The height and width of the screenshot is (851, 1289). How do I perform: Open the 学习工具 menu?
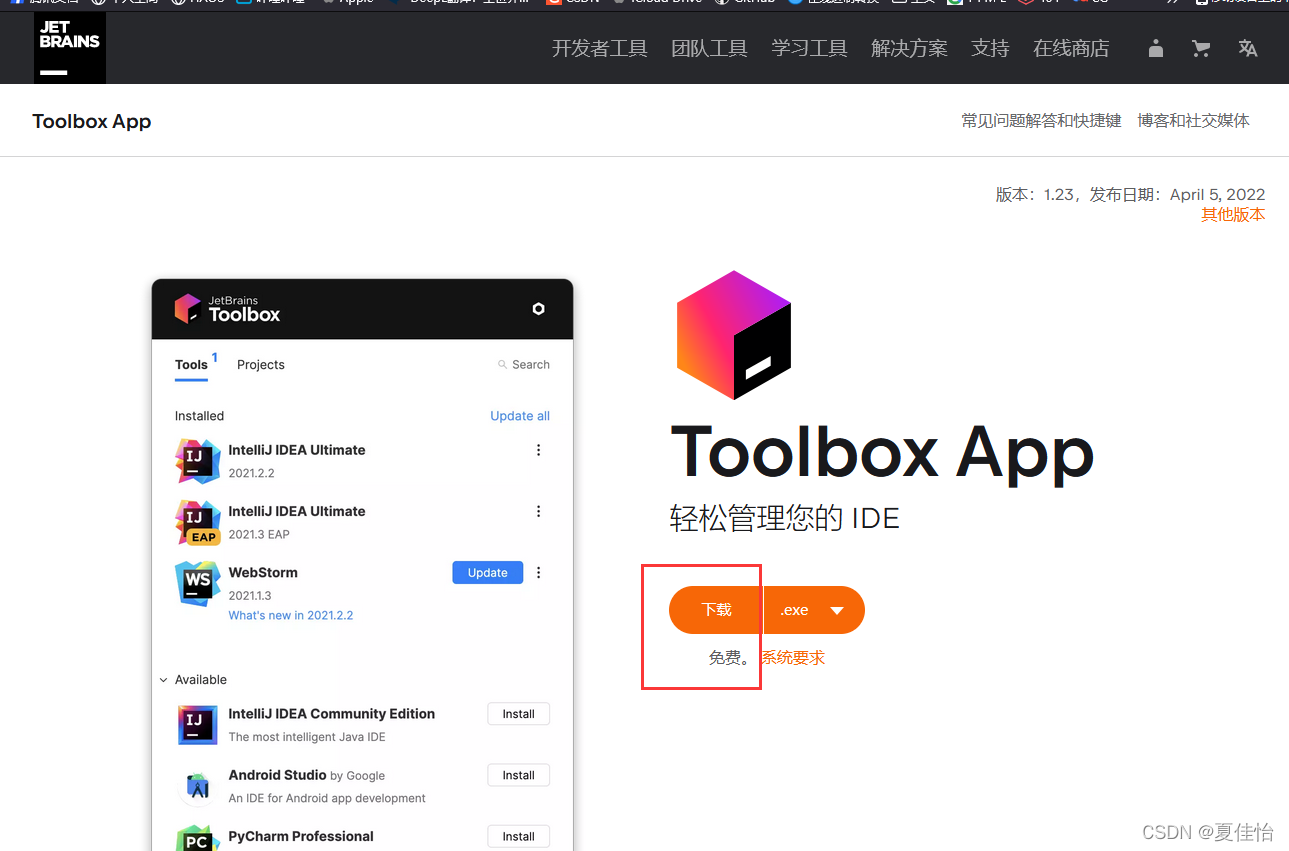(810, 48)
